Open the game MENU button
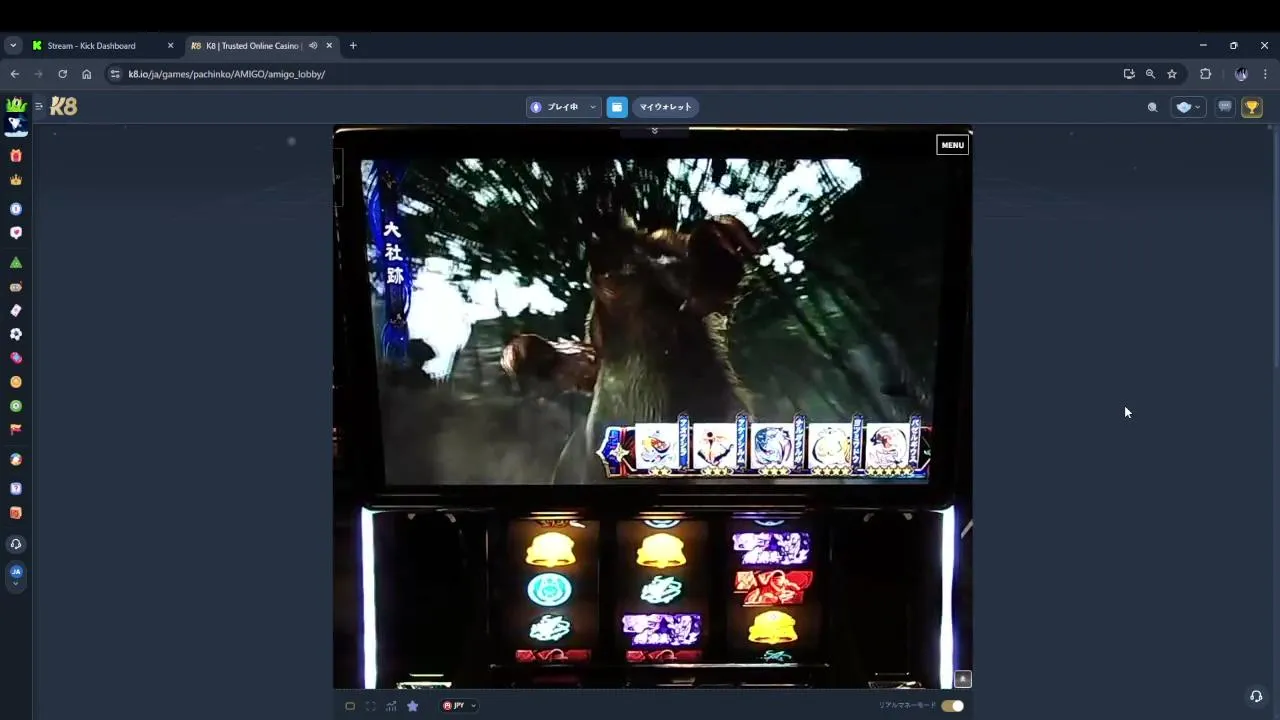Image resolution: width=1280 pixels, height=720 pixels. click(x=952, y=145)
